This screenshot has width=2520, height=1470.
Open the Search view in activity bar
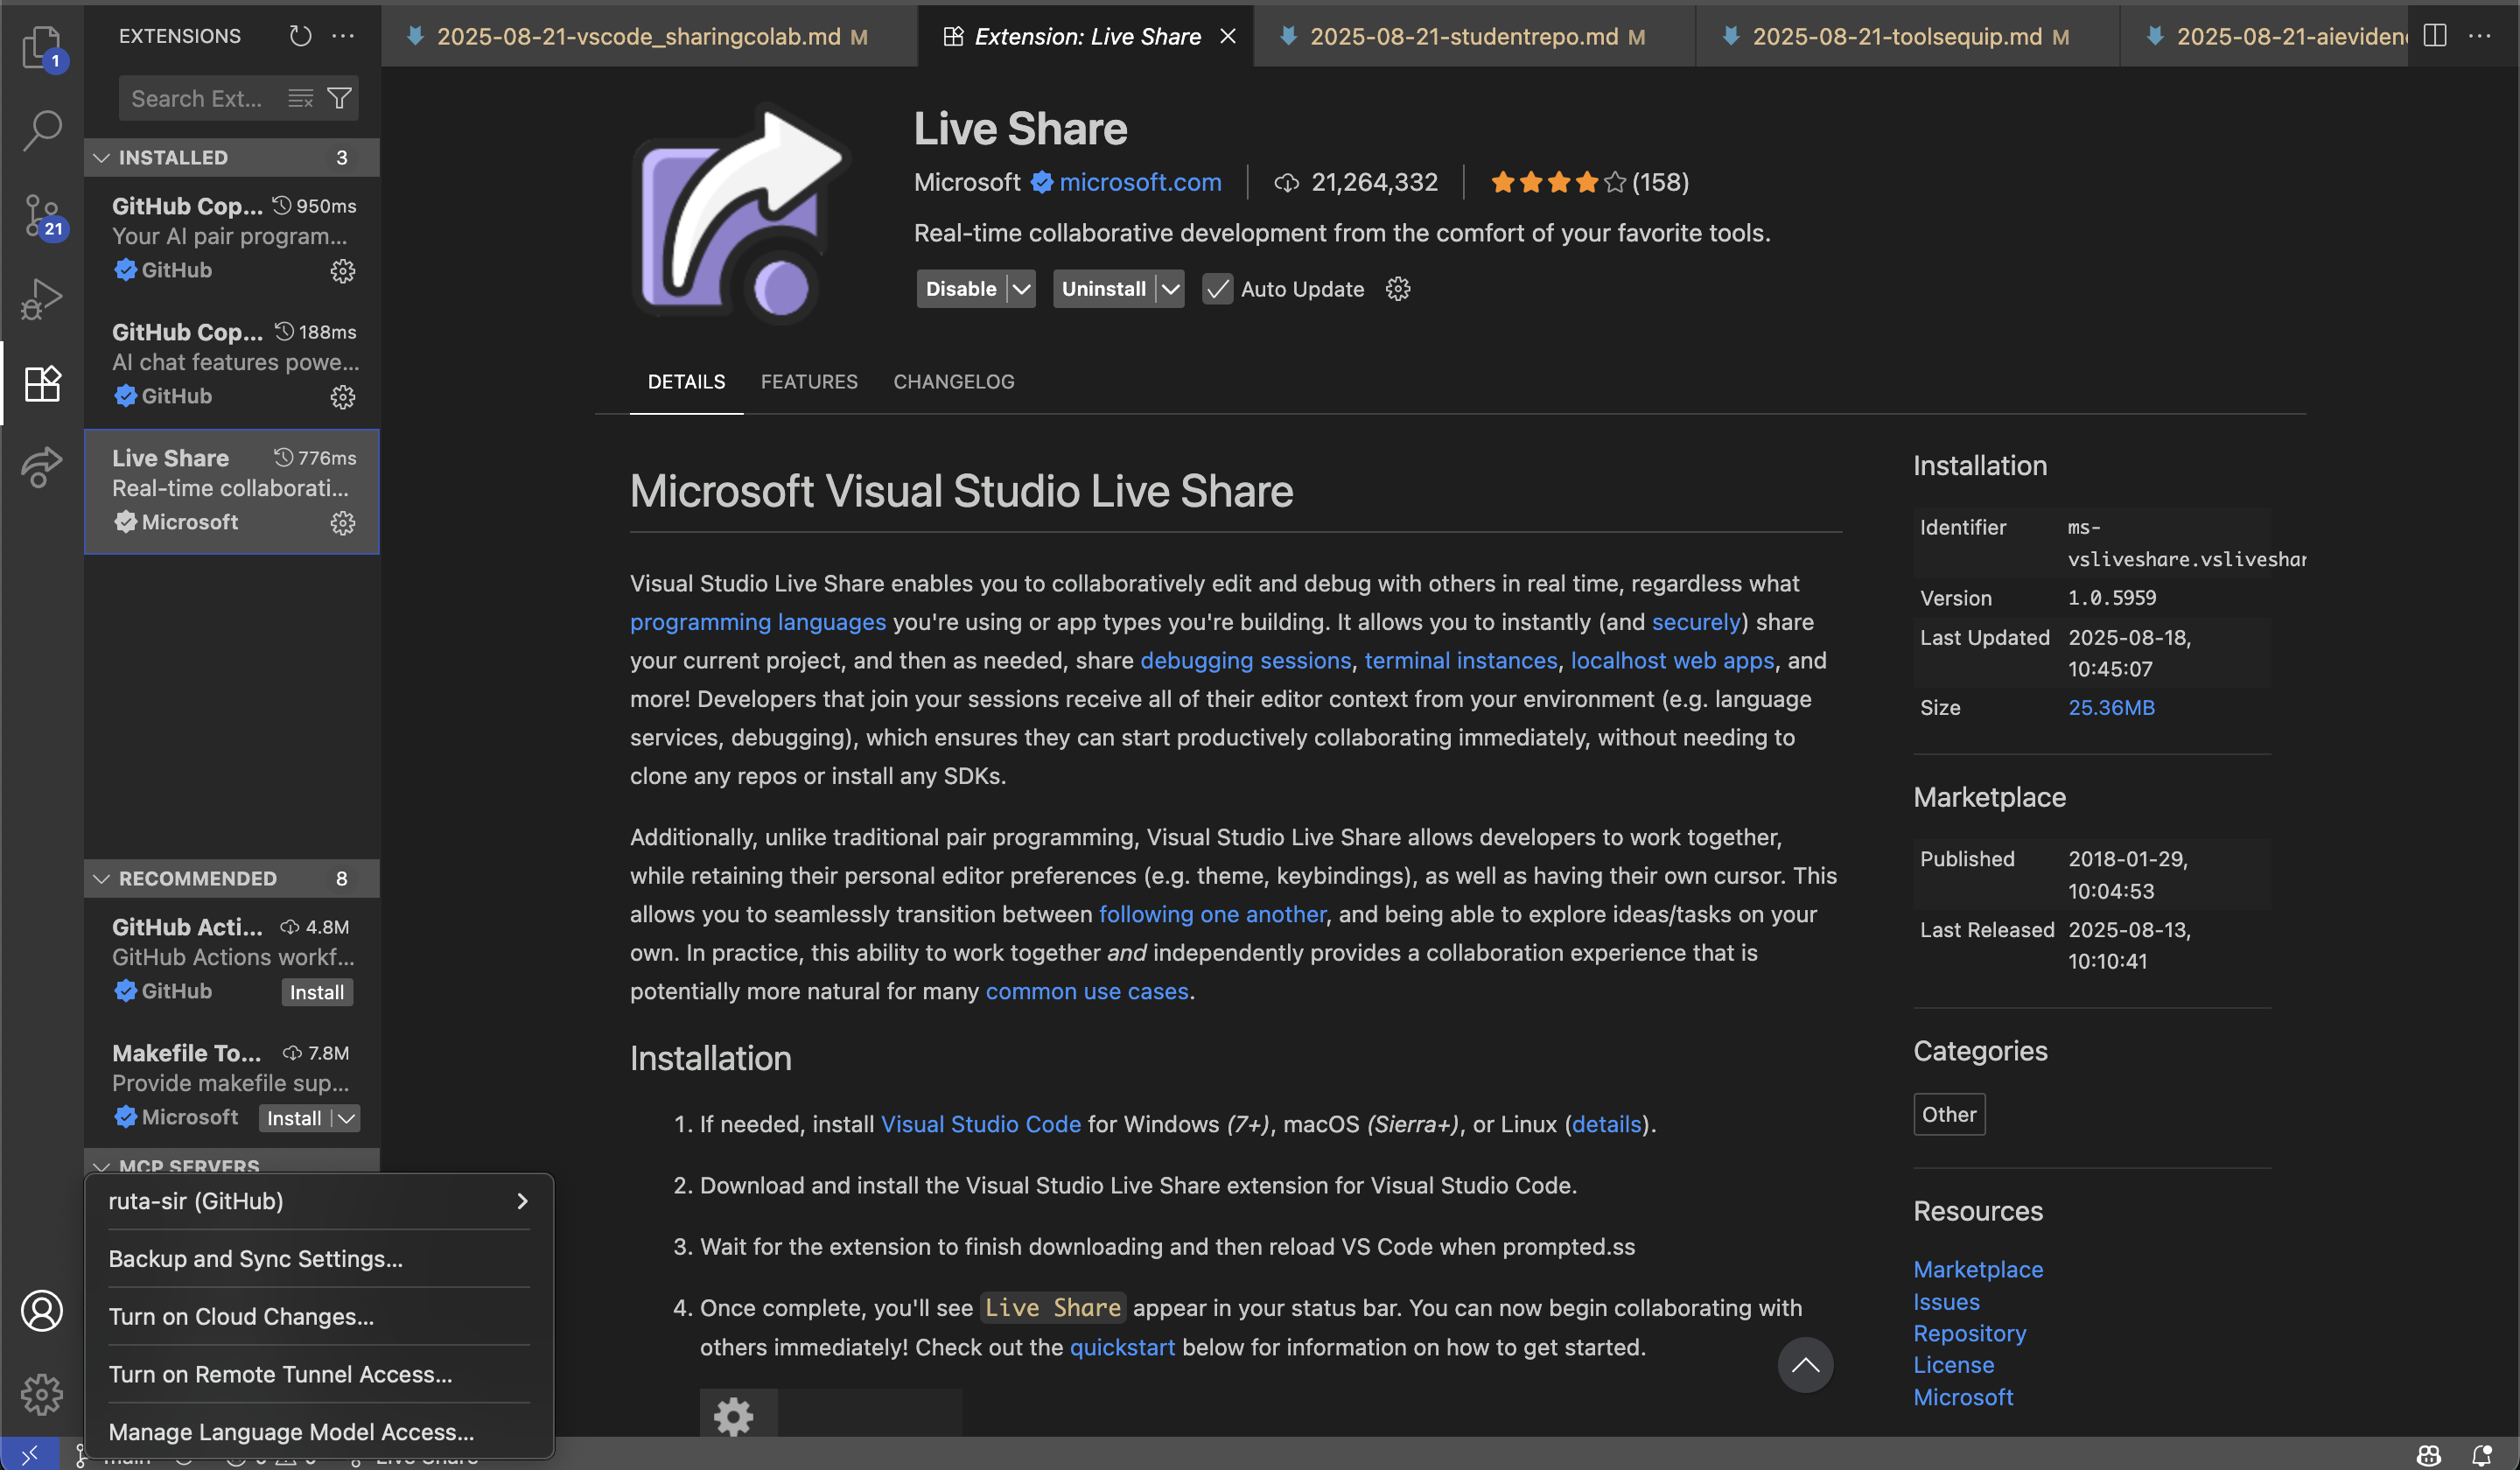42,130
